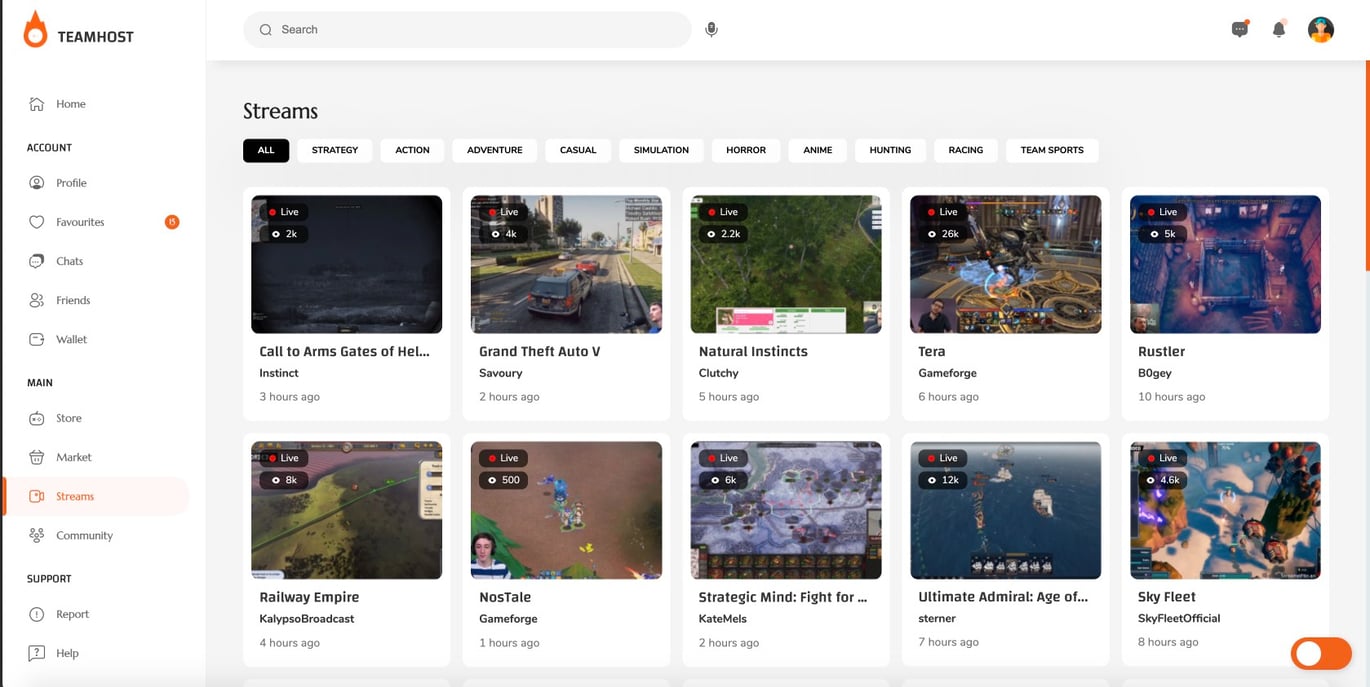Screen dimensions: 1370x687
Task: Filter streams by RACING
Action: (966, 150)
